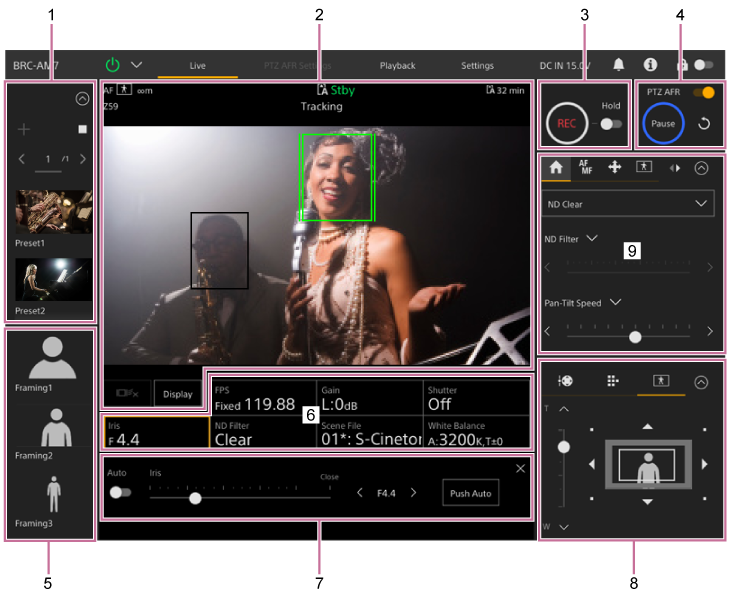
Task: Collapse the preset panel with the chevron
Action: [x=82, y=98]
